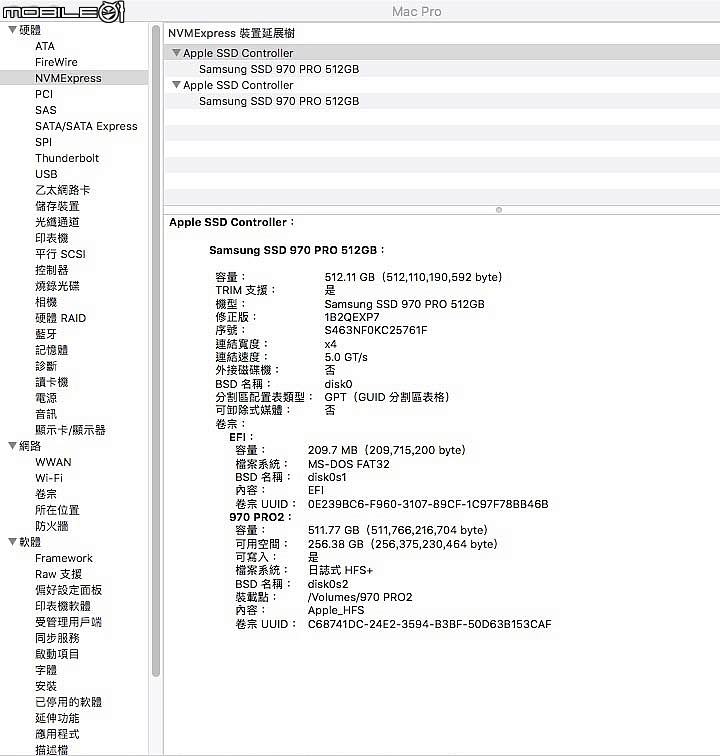Select 光纖通道 in the sidebar

coord(57,222)
